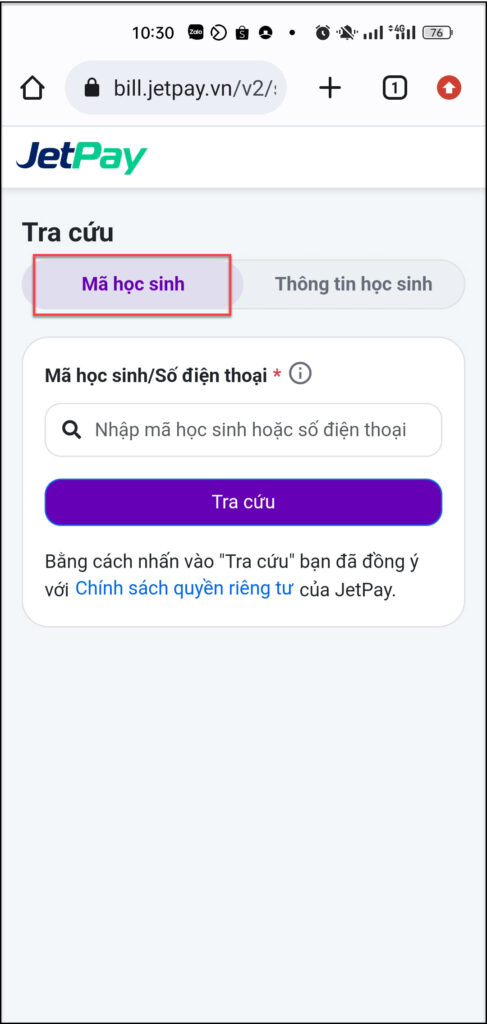Tap the muted bell status icon
The image size is (487, 1024).
click(x=345, y=33)
